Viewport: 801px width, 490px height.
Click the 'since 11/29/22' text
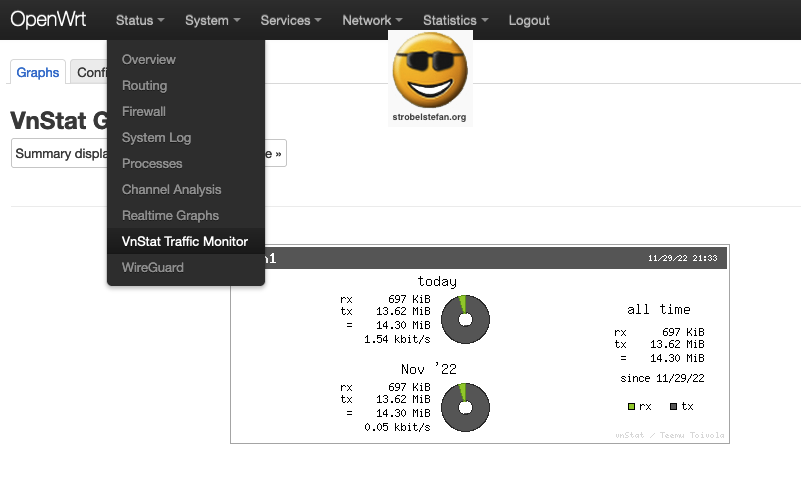[662, 378]
